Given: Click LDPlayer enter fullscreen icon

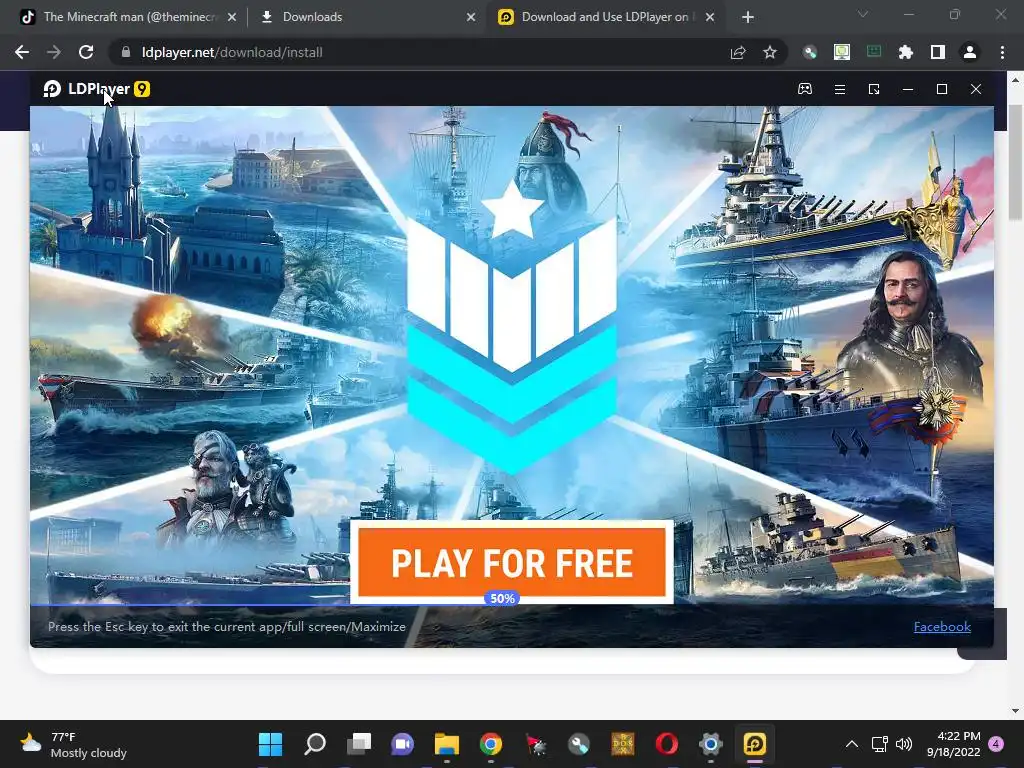Looking at the screenshot, I should (x=874, y=89).
